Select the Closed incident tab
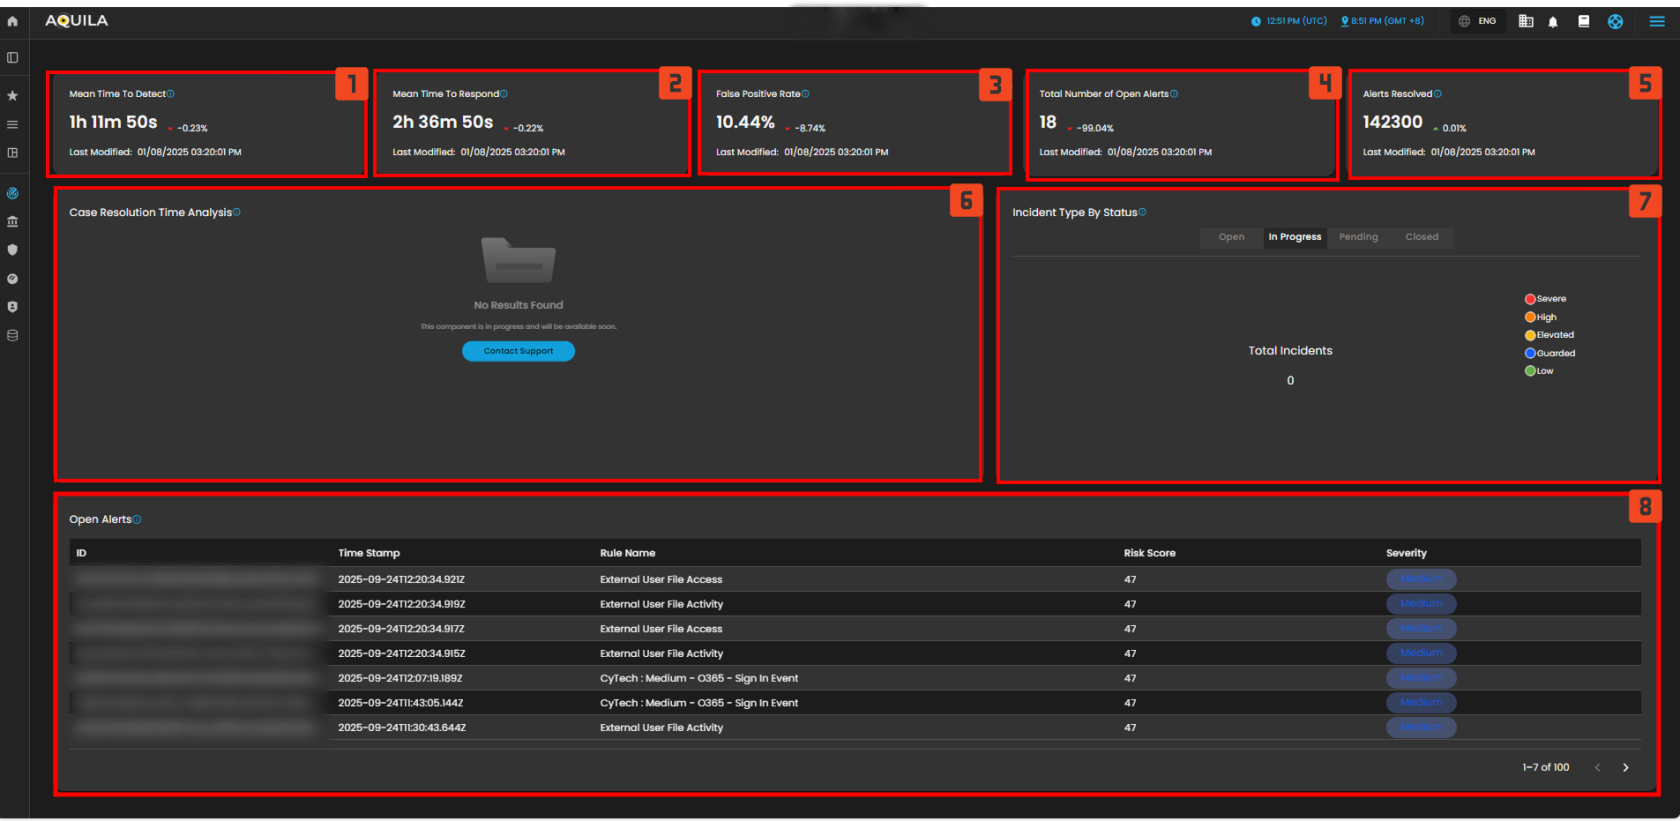 (x=1421, y=237)
